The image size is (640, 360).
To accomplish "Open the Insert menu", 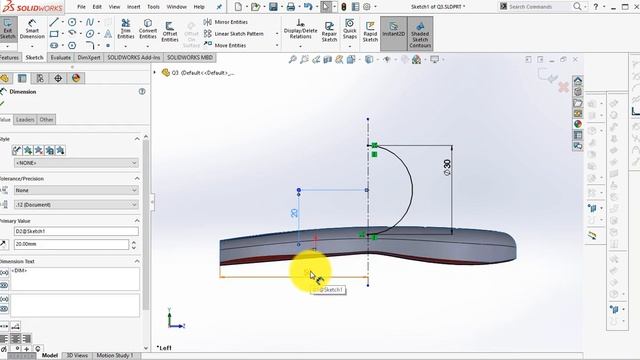I will [133, 7].
